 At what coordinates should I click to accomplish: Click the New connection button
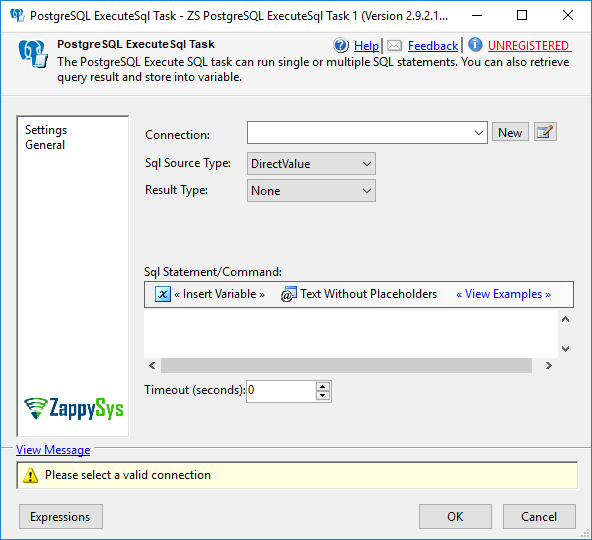pyautogui.click(x=510, y=133)
